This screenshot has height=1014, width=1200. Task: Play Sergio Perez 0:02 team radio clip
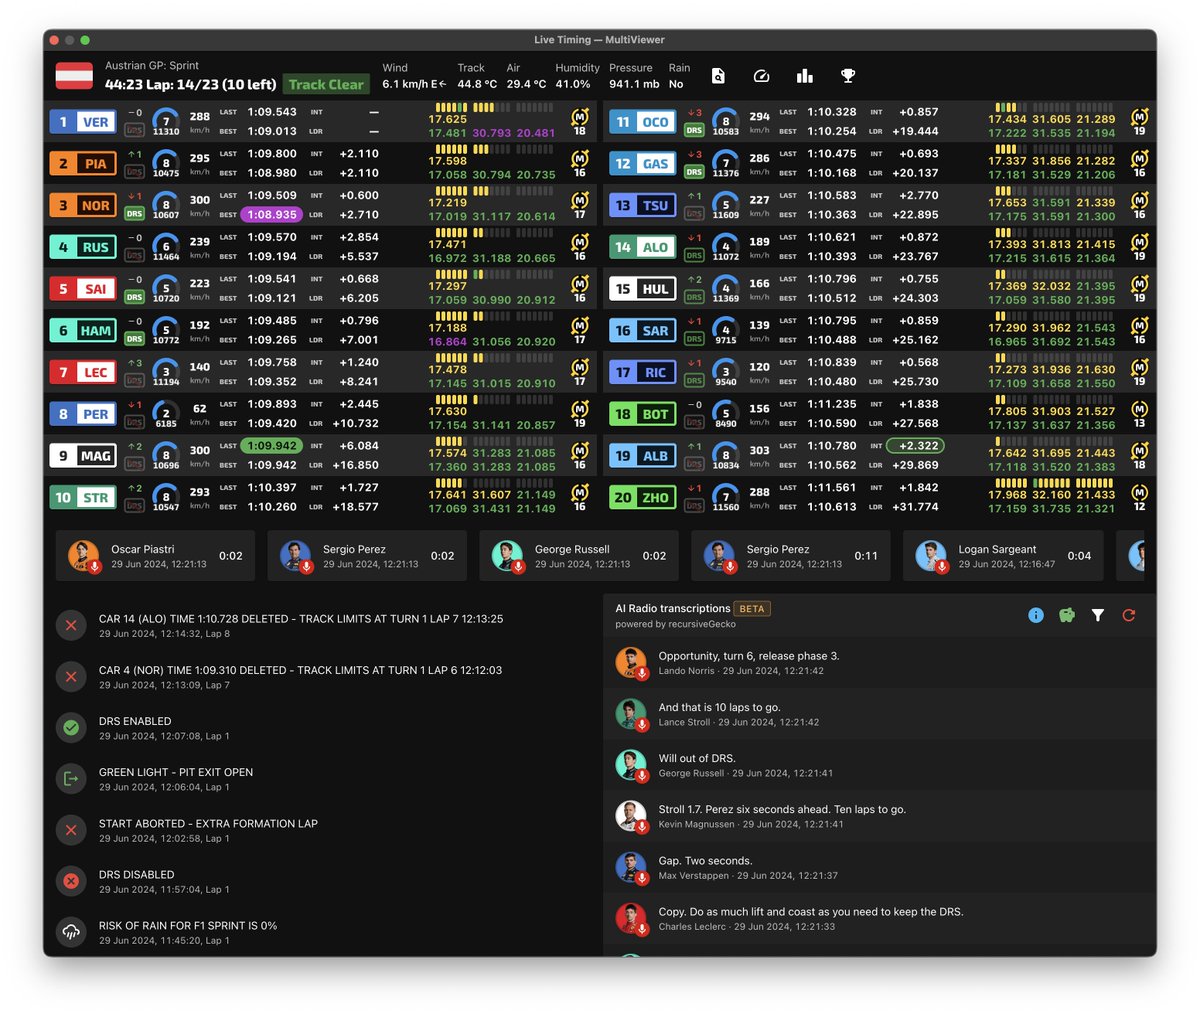(367, 556)
